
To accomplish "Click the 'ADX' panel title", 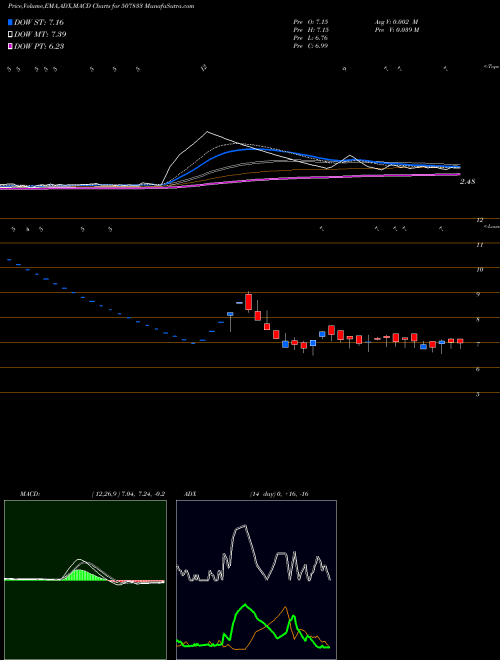I will coord(191,494).
